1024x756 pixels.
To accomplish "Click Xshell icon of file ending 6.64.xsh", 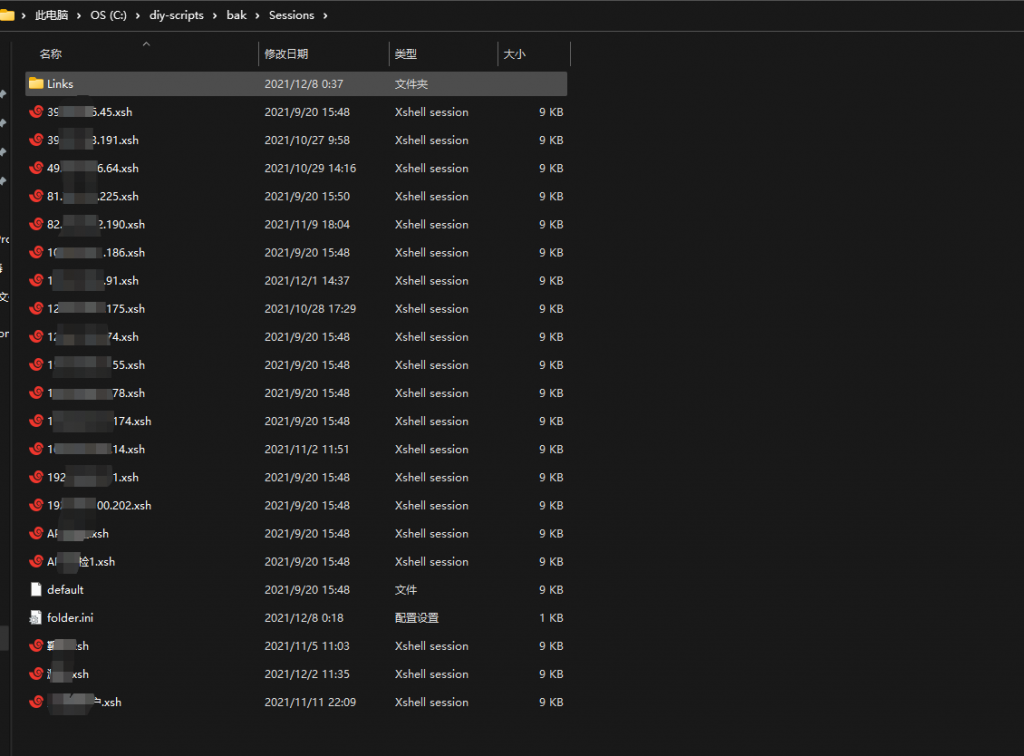I will click(x=36, y=168).
